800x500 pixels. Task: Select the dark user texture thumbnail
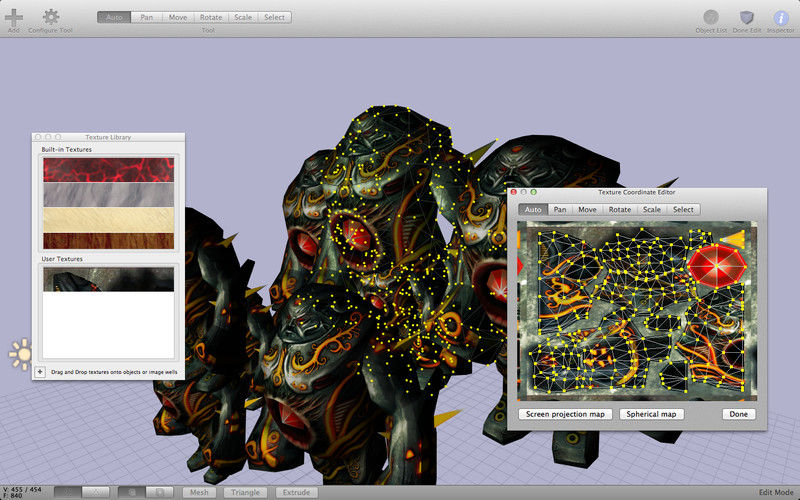108,280
